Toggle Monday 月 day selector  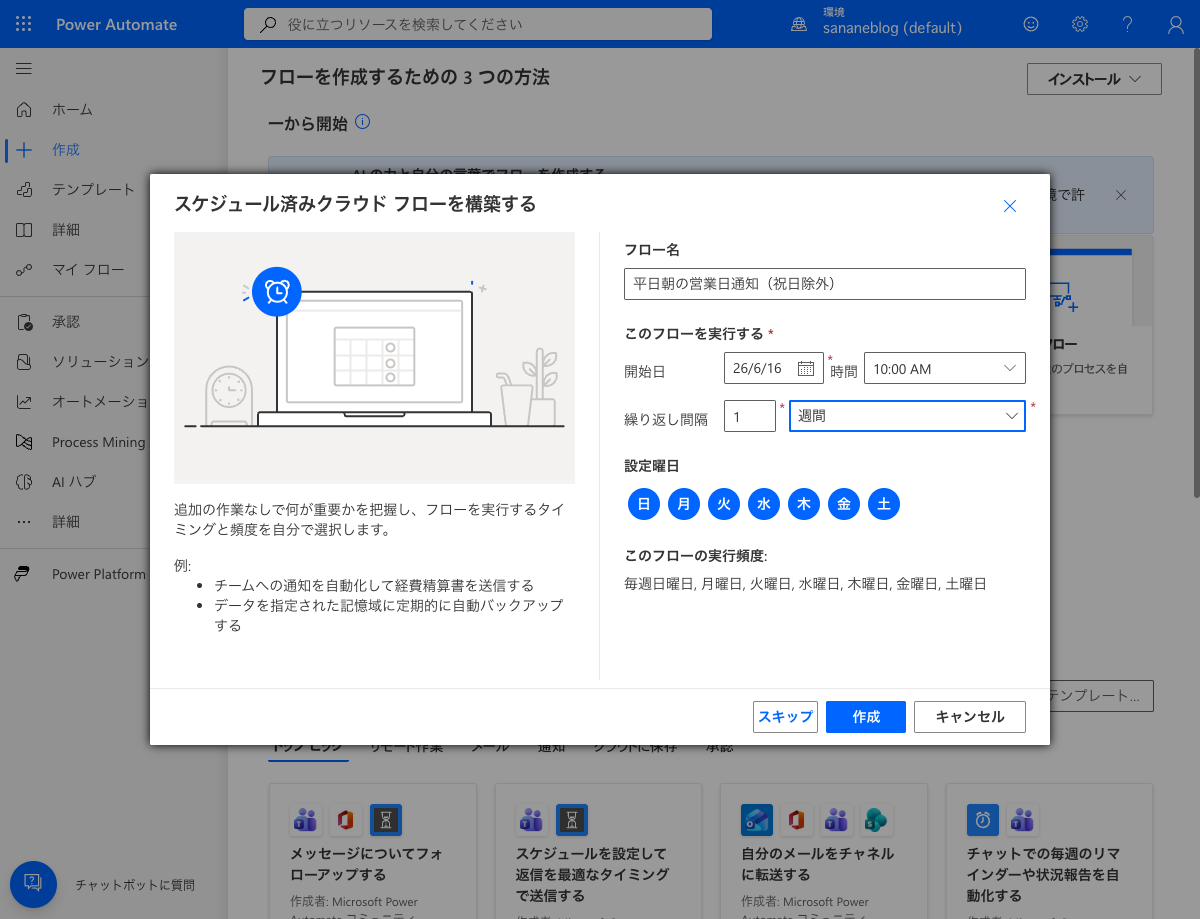[684, 504]
